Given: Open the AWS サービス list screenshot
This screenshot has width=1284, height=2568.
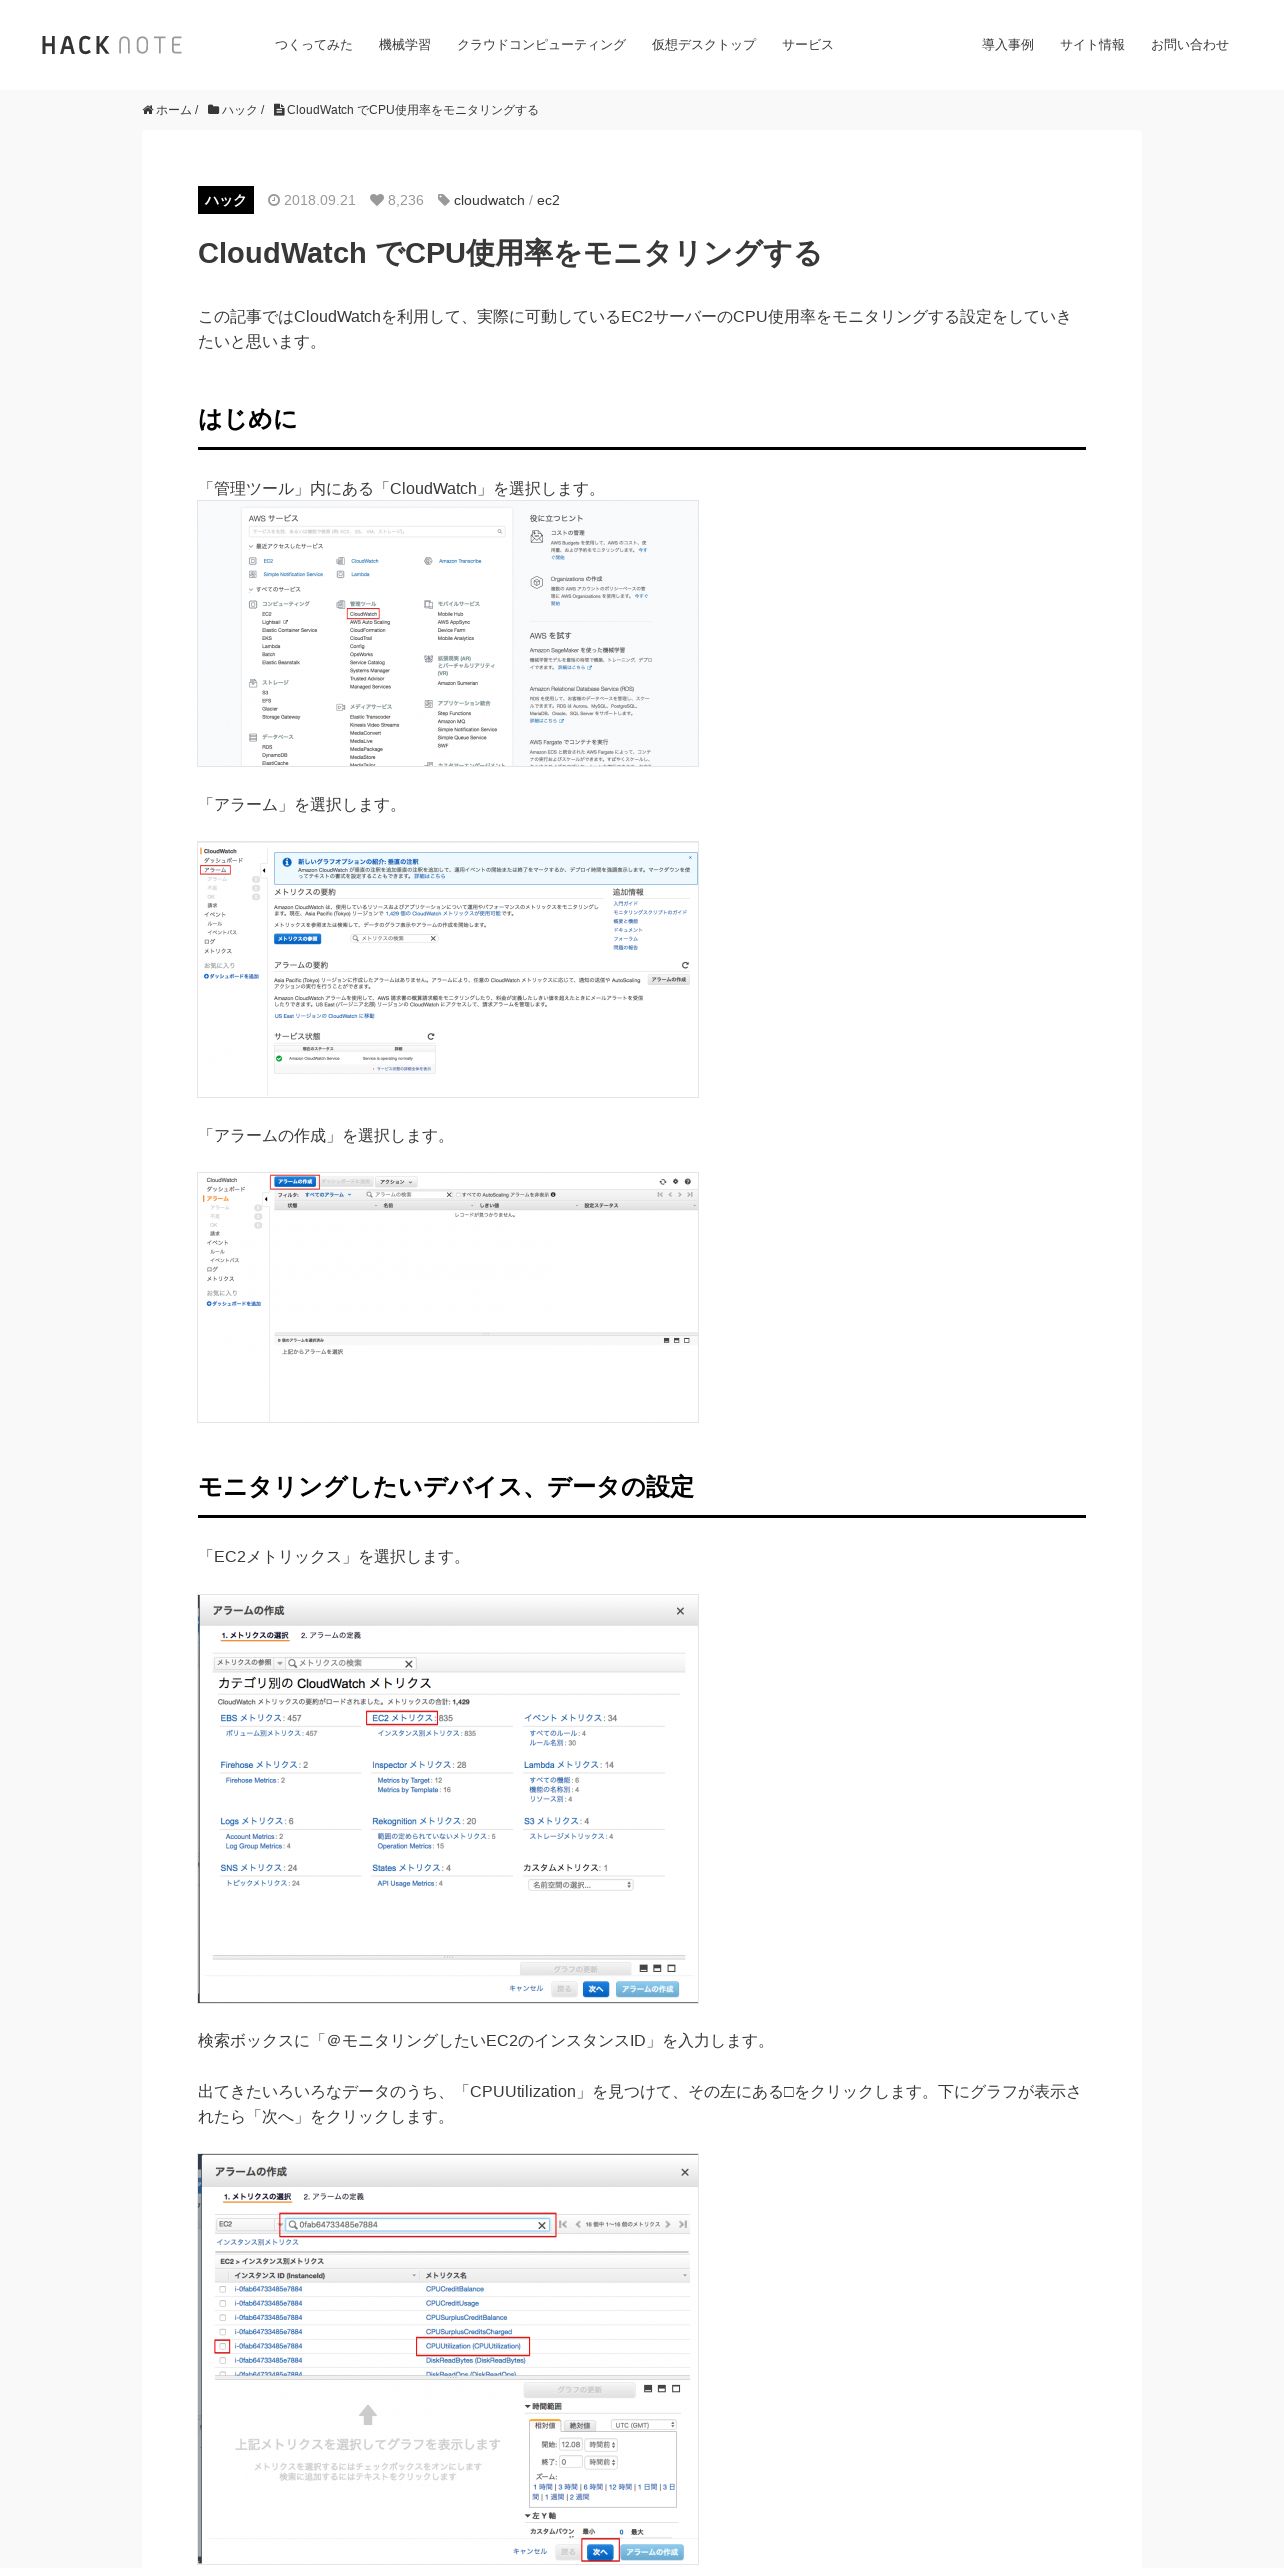Looking at the screenshot, I should tap(448, 633).
